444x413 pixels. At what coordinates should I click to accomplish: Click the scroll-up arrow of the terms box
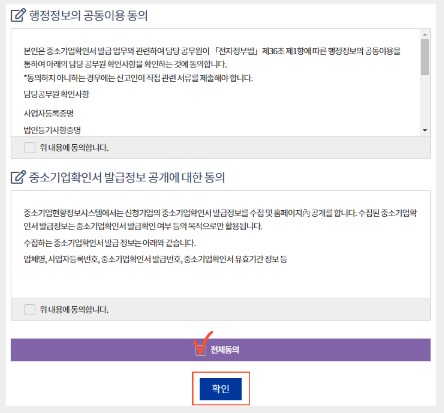425,34
